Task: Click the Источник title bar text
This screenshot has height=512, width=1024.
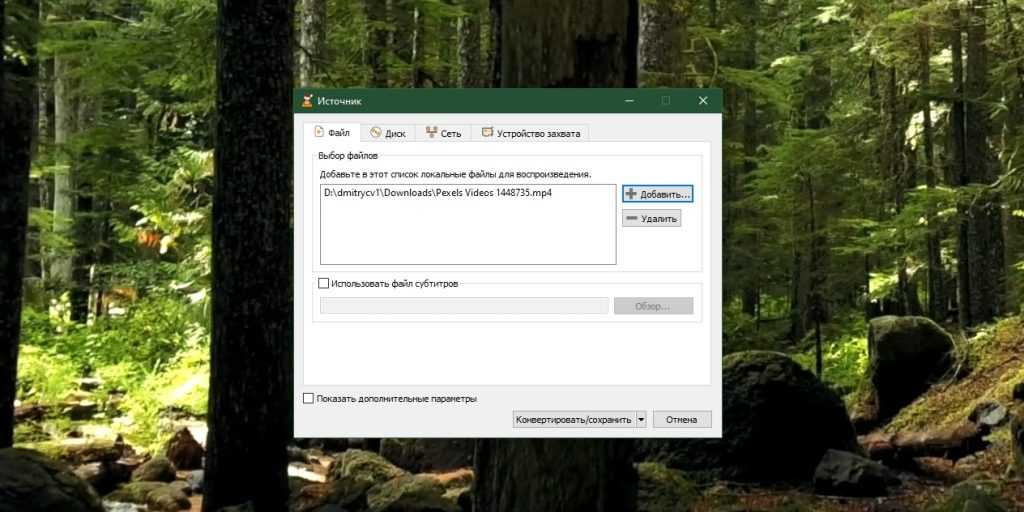Action: pyautogui.click(x=339, y=101)
